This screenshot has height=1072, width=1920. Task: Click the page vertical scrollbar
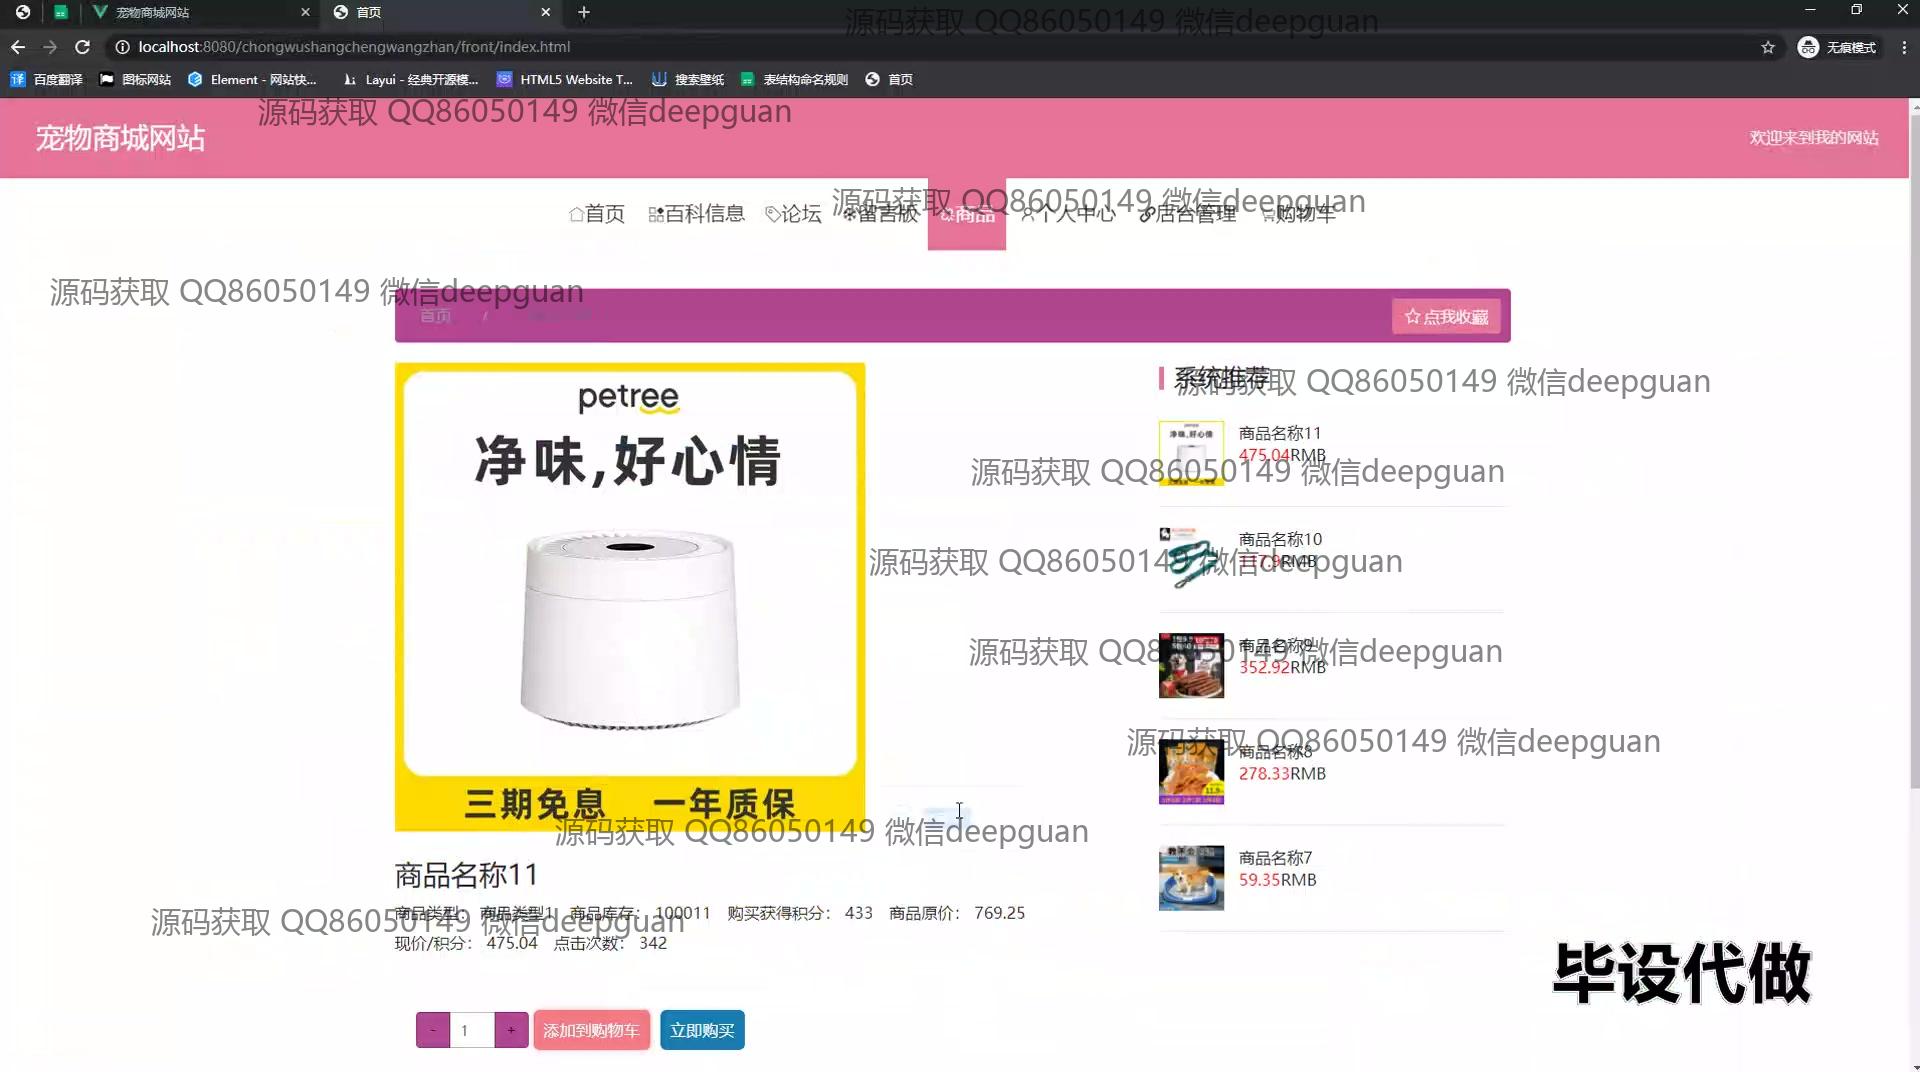1914,450
